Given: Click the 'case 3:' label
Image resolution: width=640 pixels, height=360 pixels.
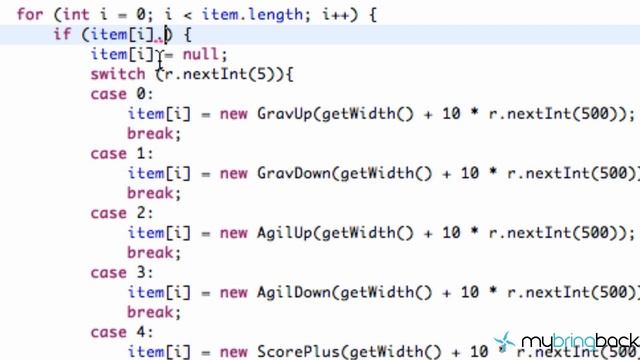Looking at the screenshot, I should (122, 273).
